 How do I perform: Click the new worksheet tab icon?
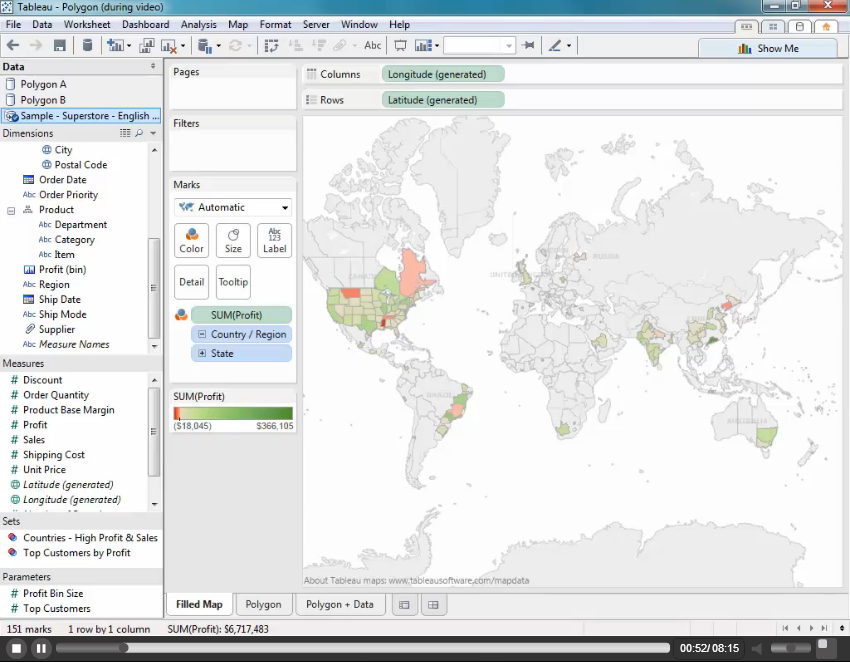(404, 605)
